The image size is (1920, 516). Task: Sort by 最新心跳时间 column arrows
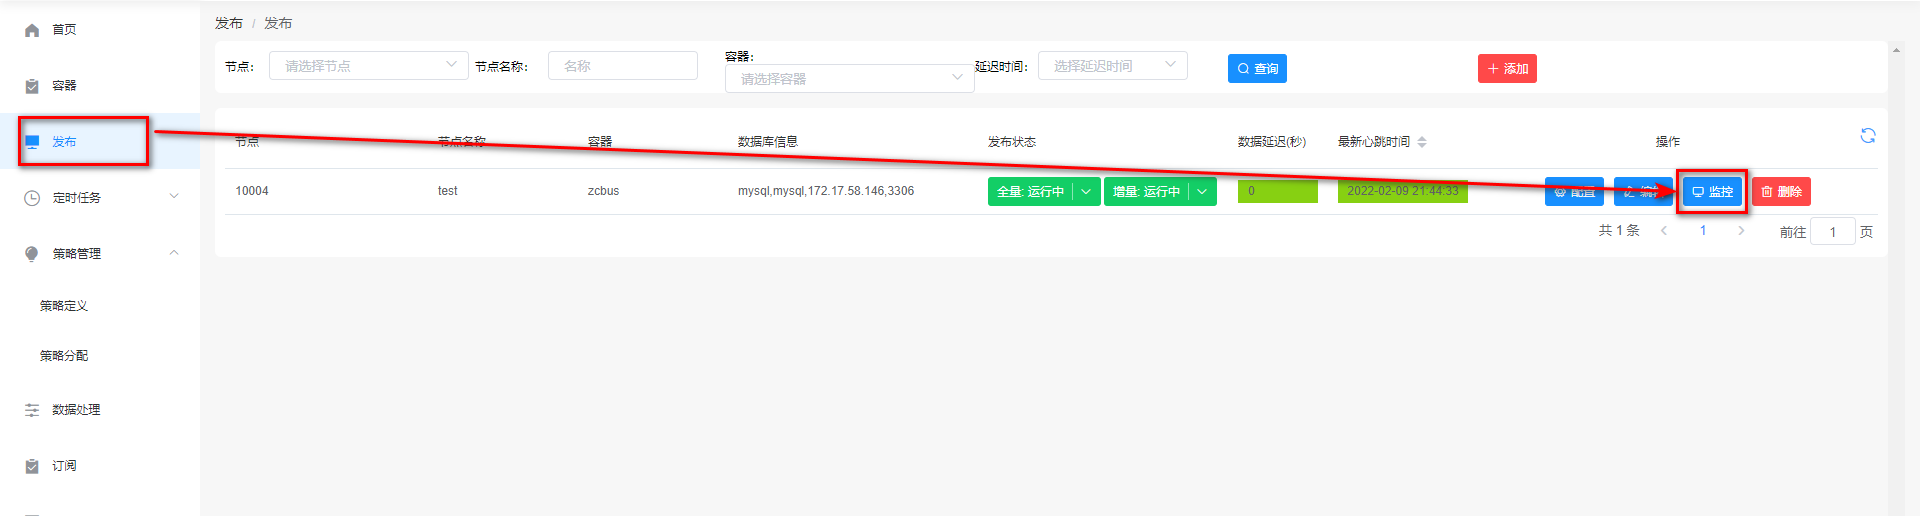1422,142
